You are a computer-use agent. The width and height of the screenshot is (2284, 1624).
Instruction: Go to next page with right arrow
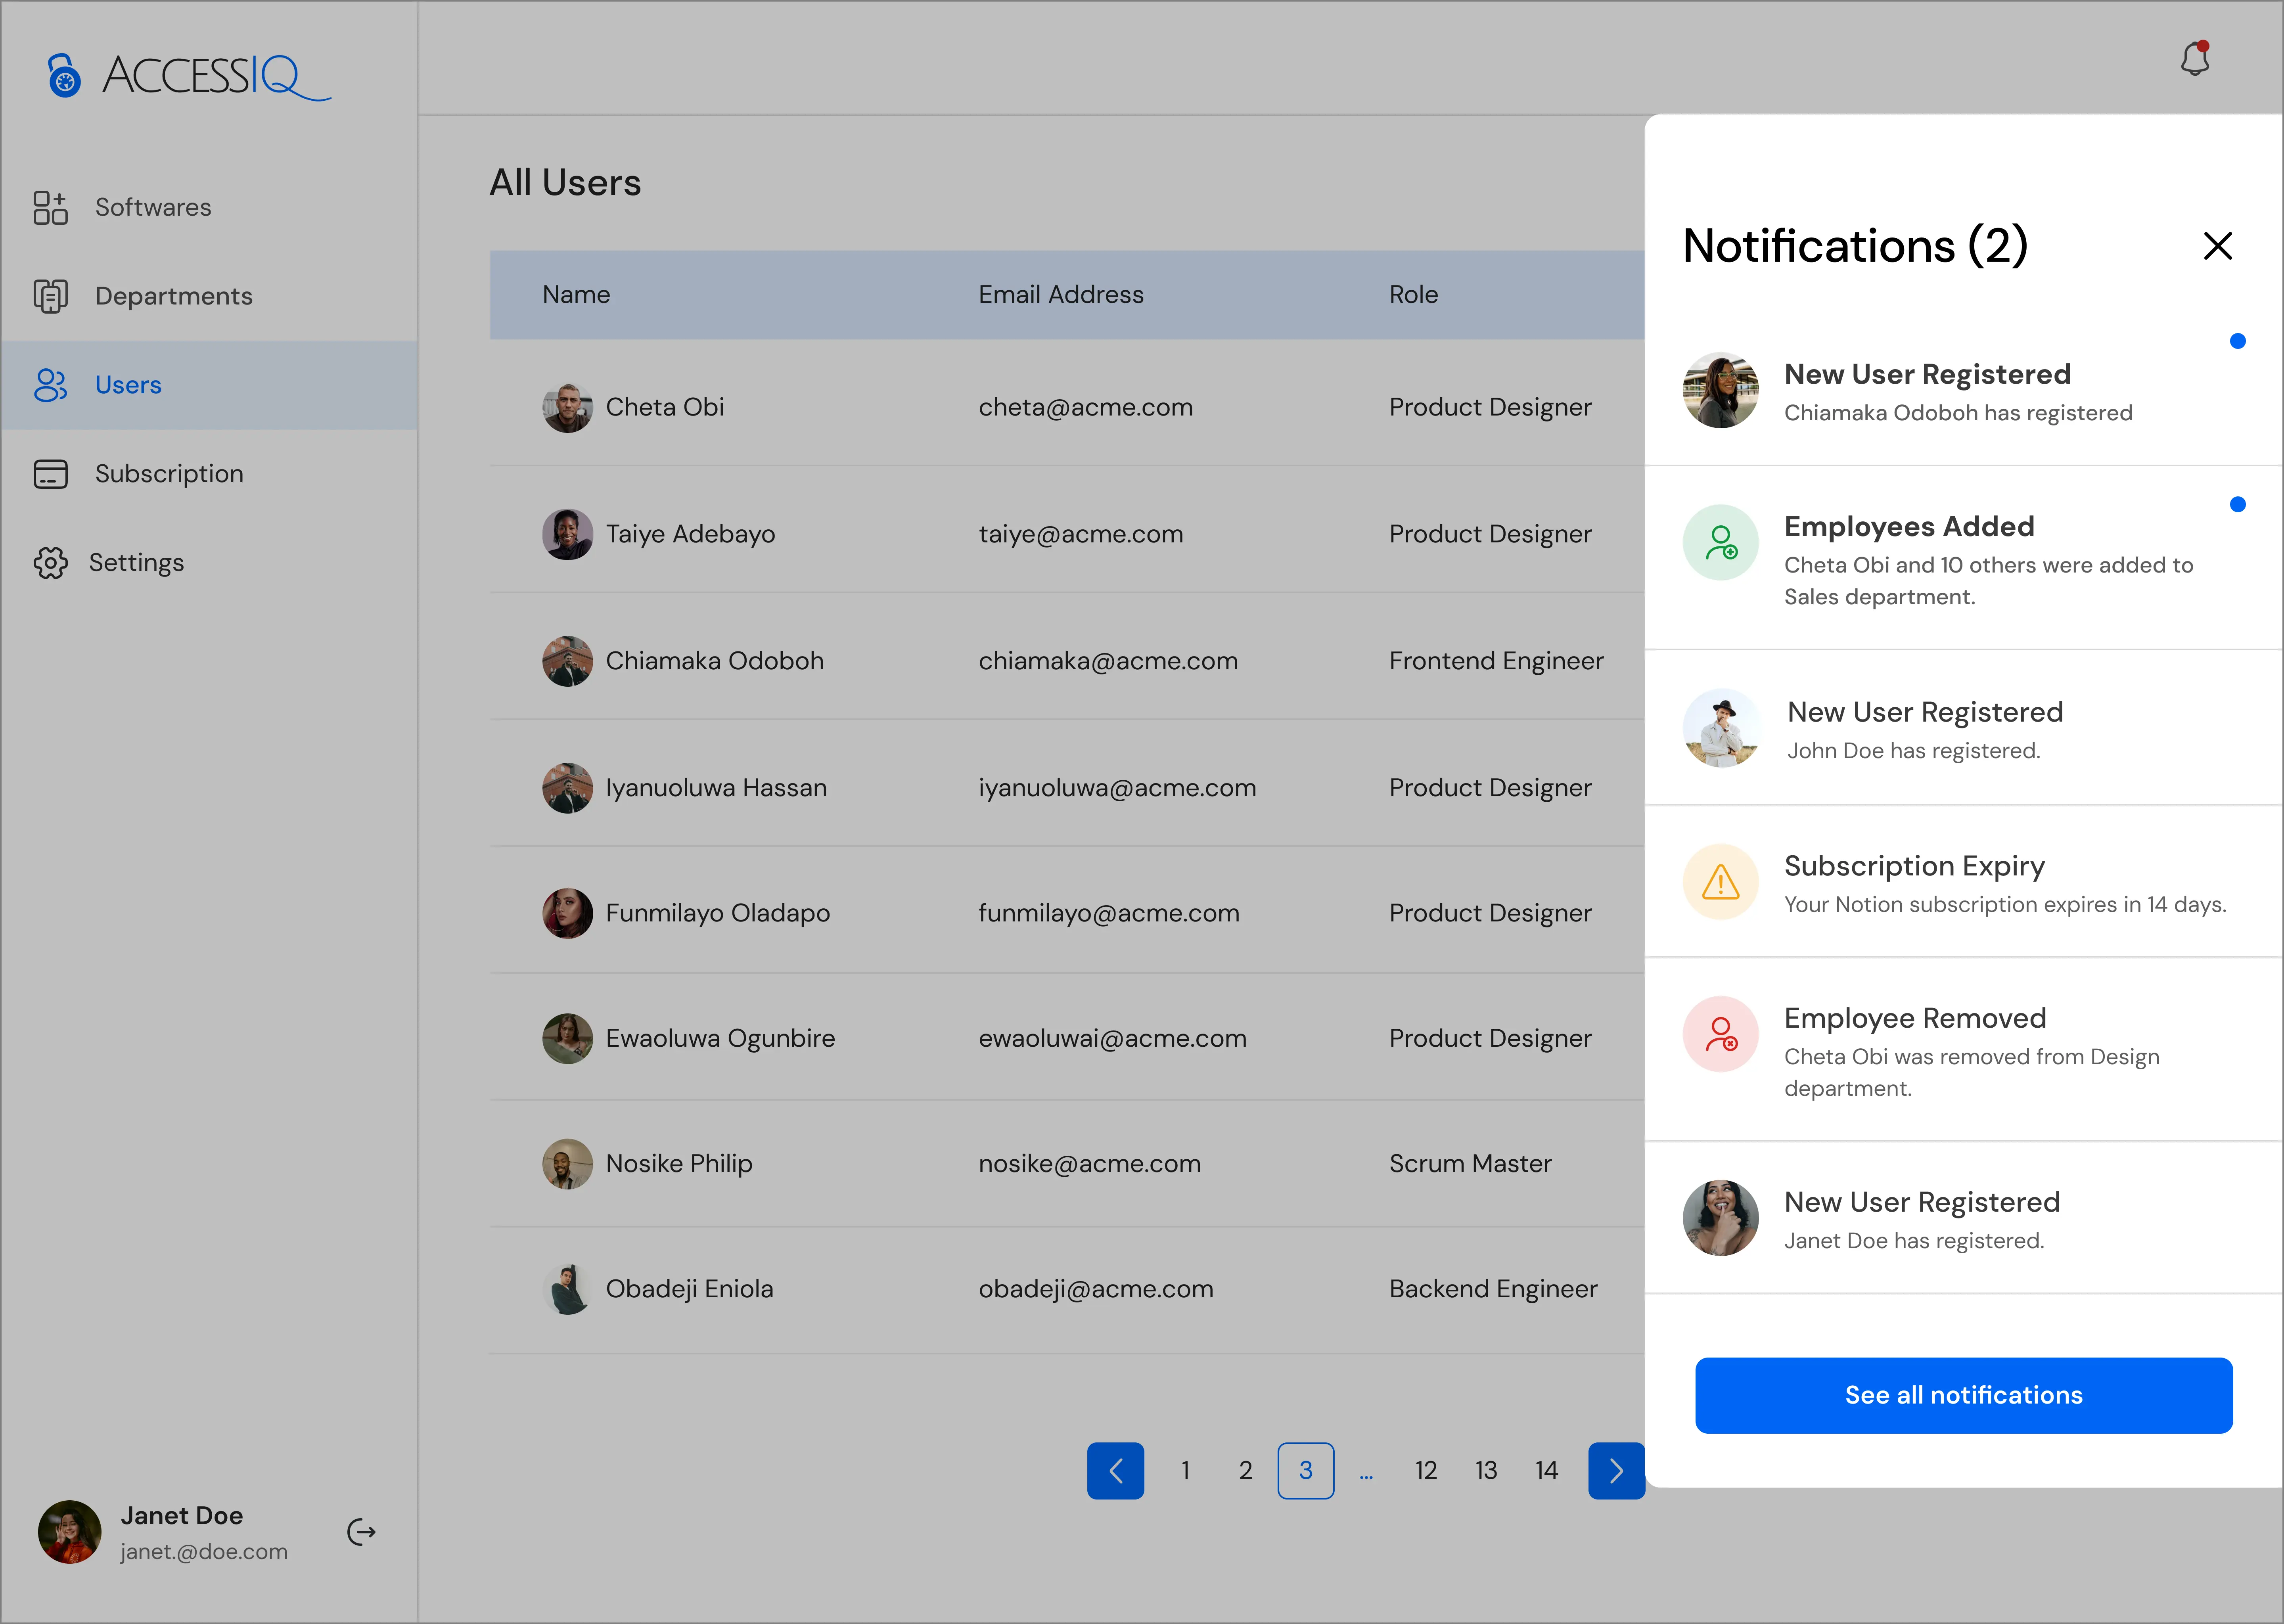[x=1616, y=1470]
